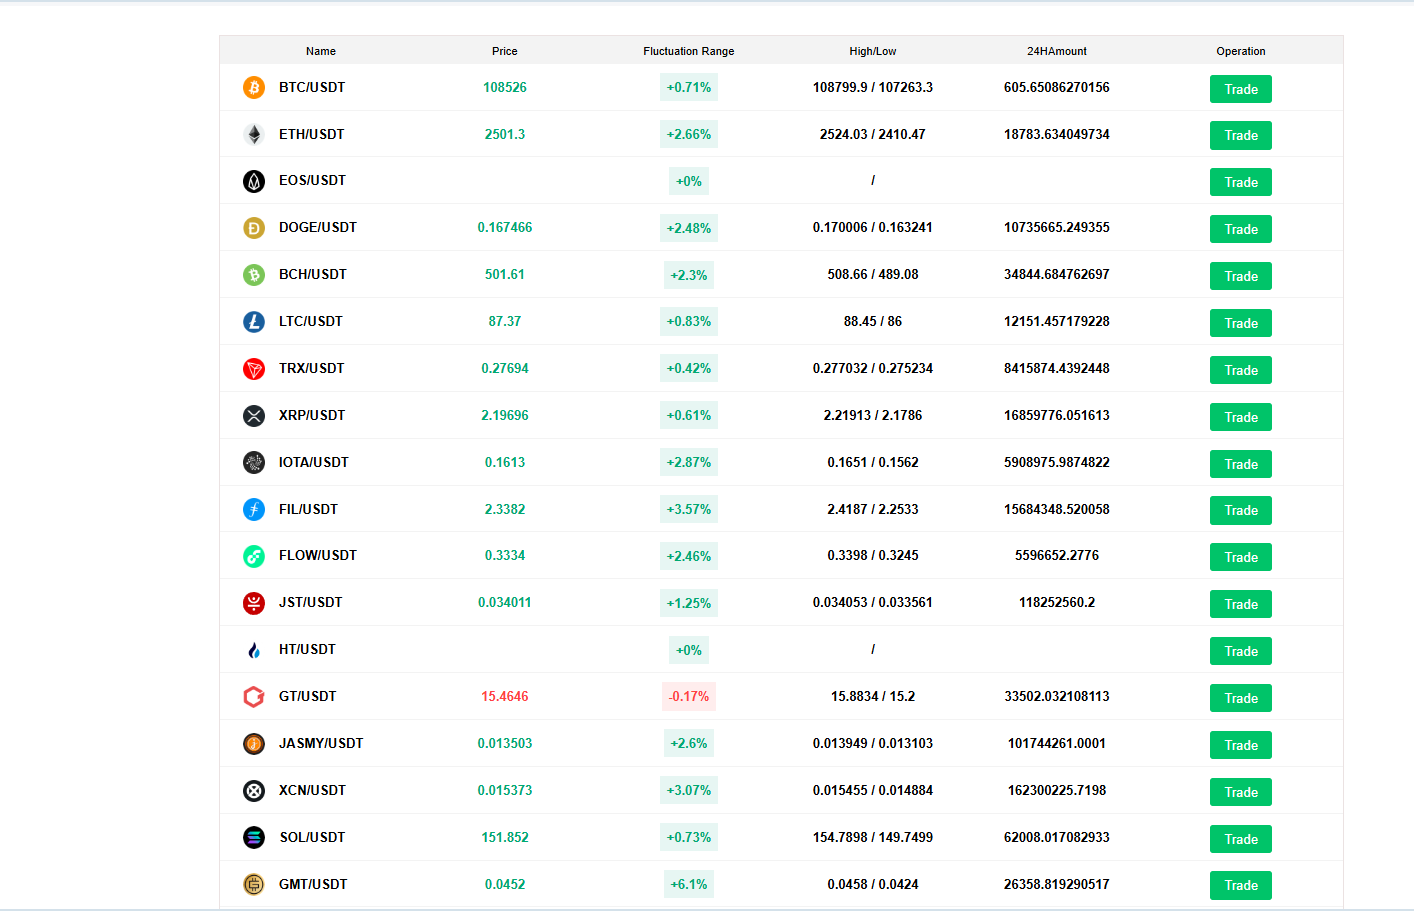Select the High/Low column header

tap(873, 51)
